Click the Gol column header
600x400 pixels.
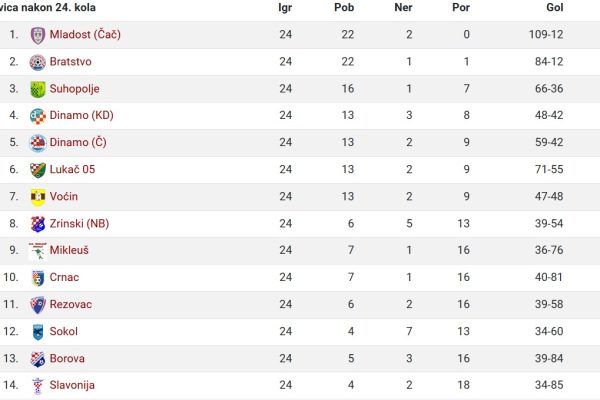click(554, 7)
